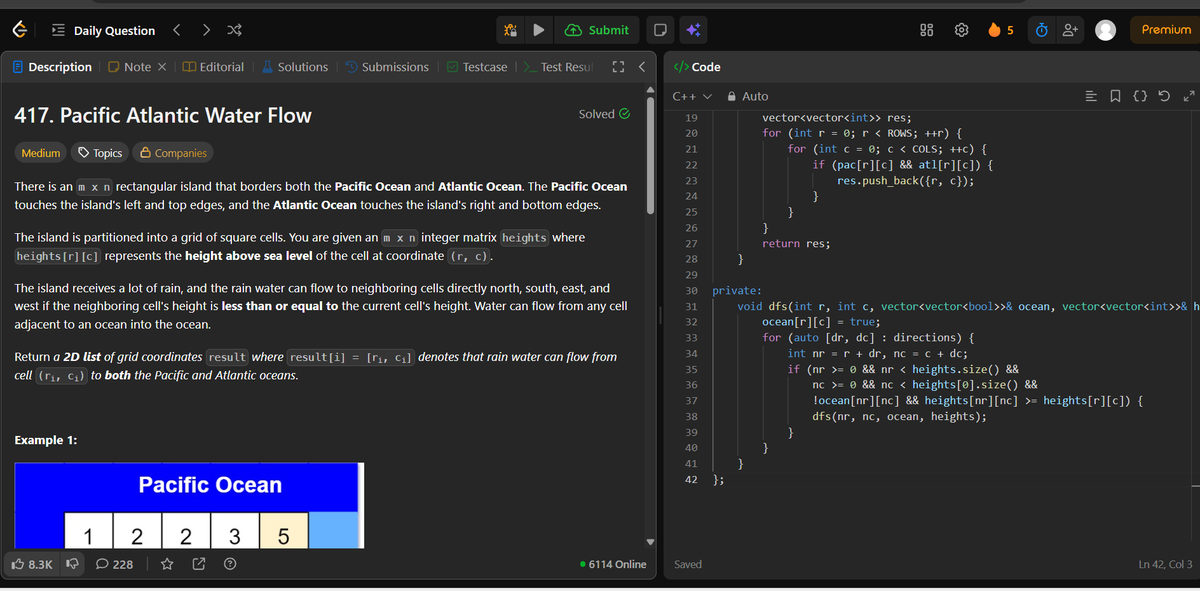Switch to the Description tab

[x=52, y=67]
